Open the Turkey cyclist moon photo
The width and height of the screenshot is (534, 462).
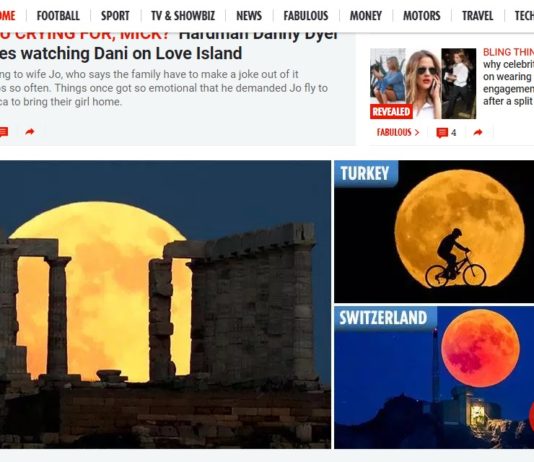click(x=434, y=232)
